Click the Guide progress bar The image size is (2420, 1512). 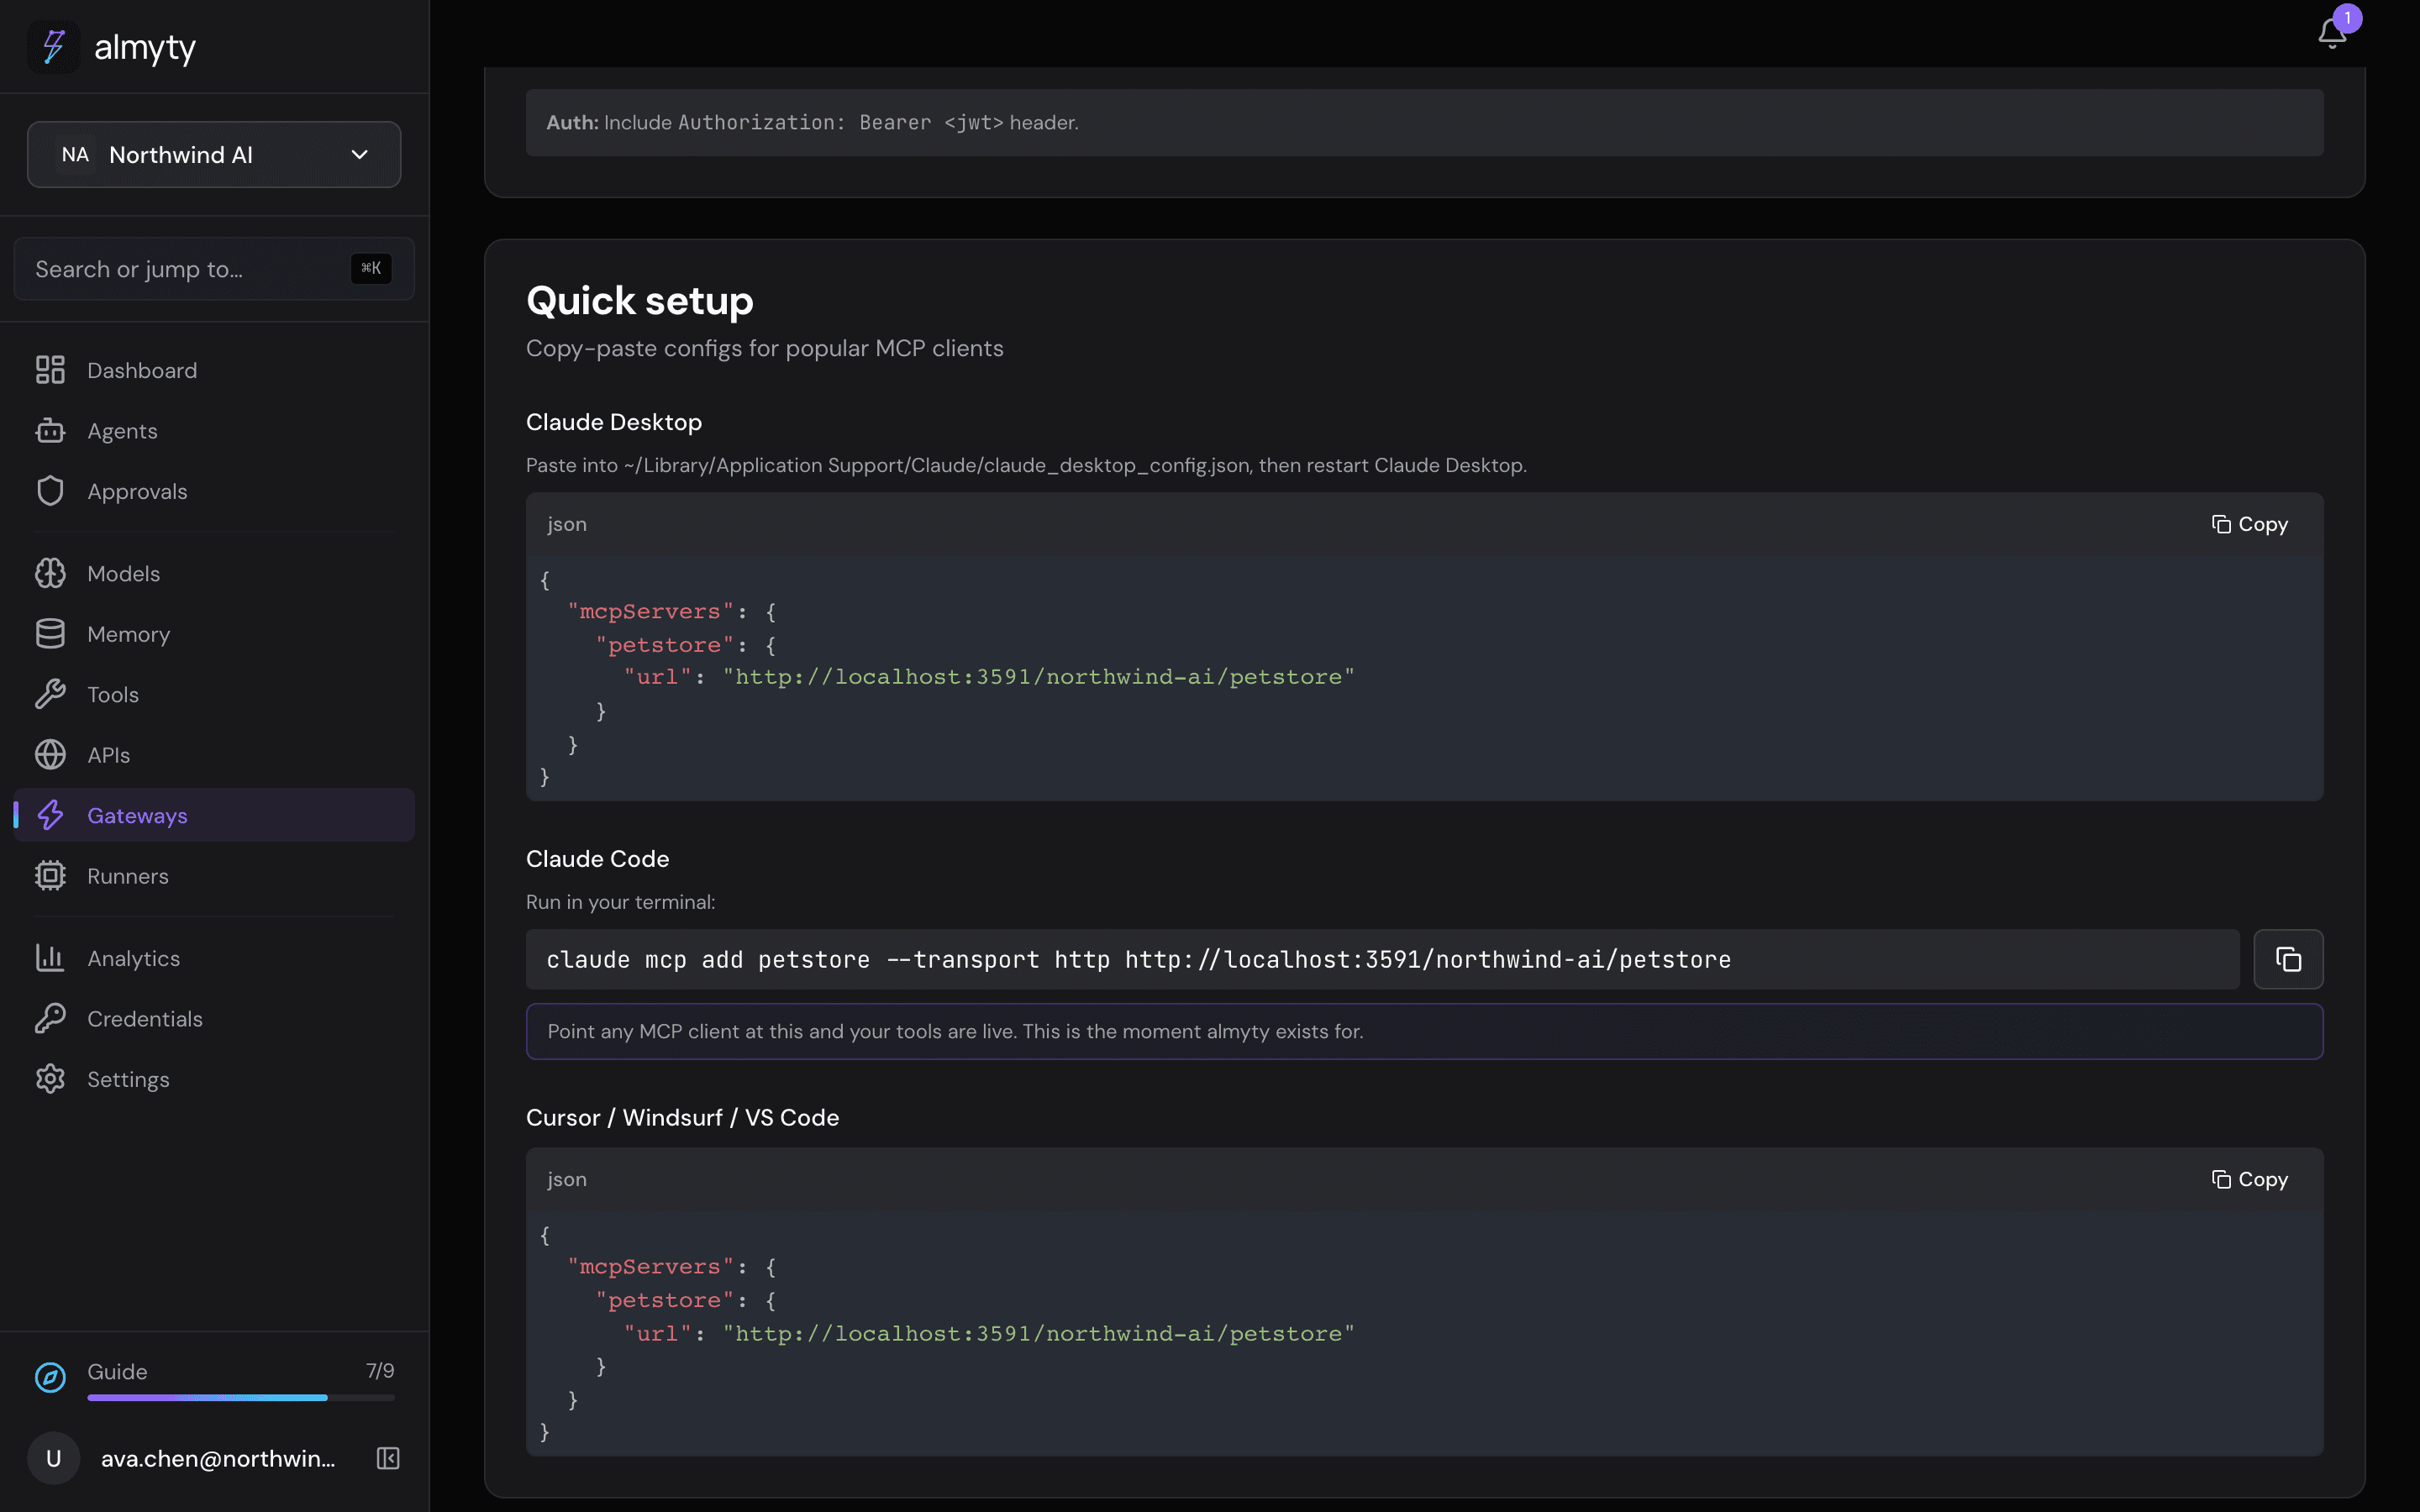241,1397
